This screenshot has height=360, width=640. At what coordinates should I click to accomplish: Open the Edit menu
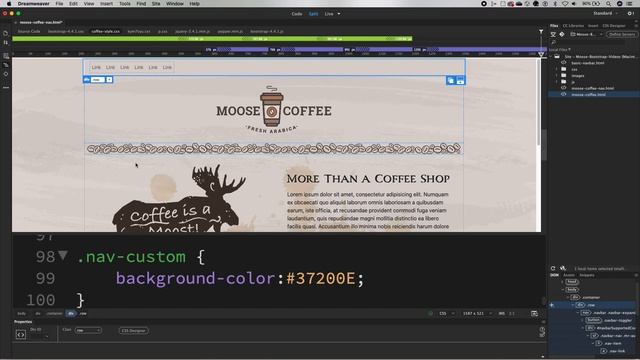pyautogui.click(x=73, y=4)
